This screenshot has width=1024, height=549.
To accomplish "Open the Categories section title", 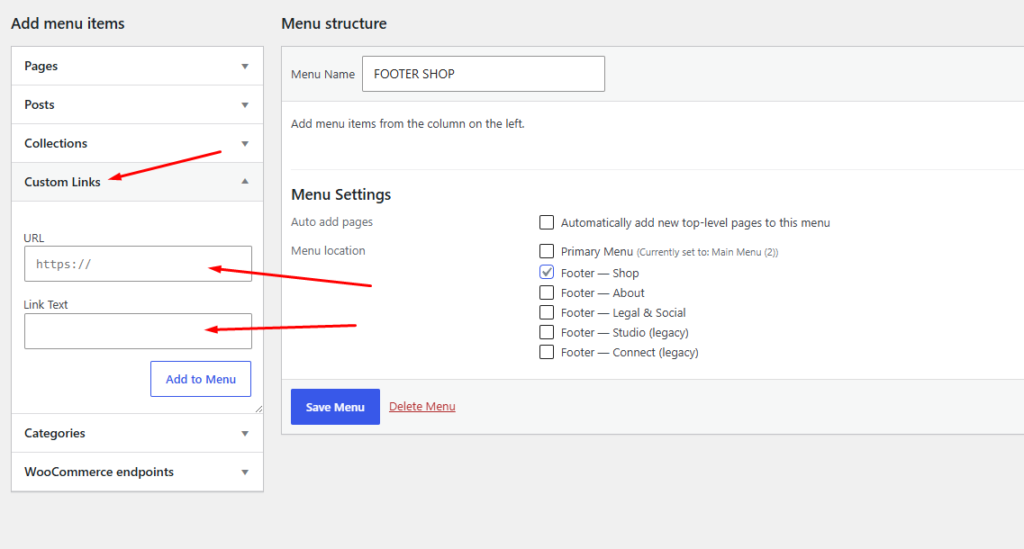I will [55, 433].
